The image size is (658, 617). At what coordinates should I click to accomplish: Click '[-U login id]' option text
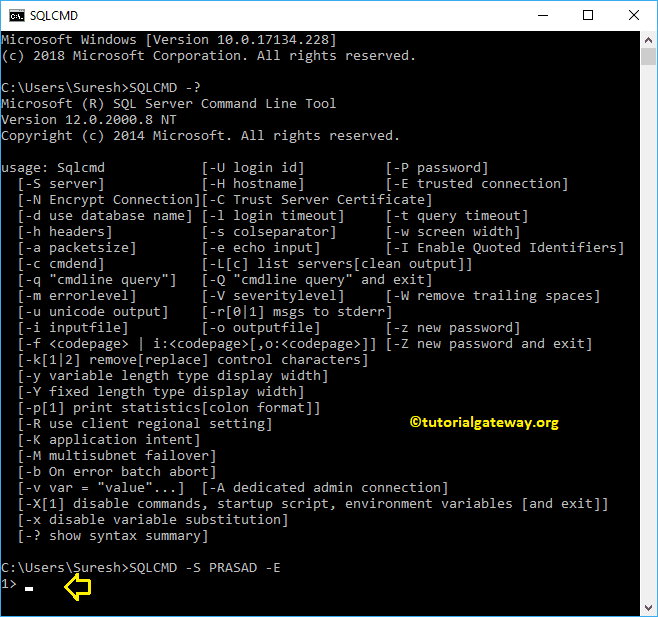[253, 168]
